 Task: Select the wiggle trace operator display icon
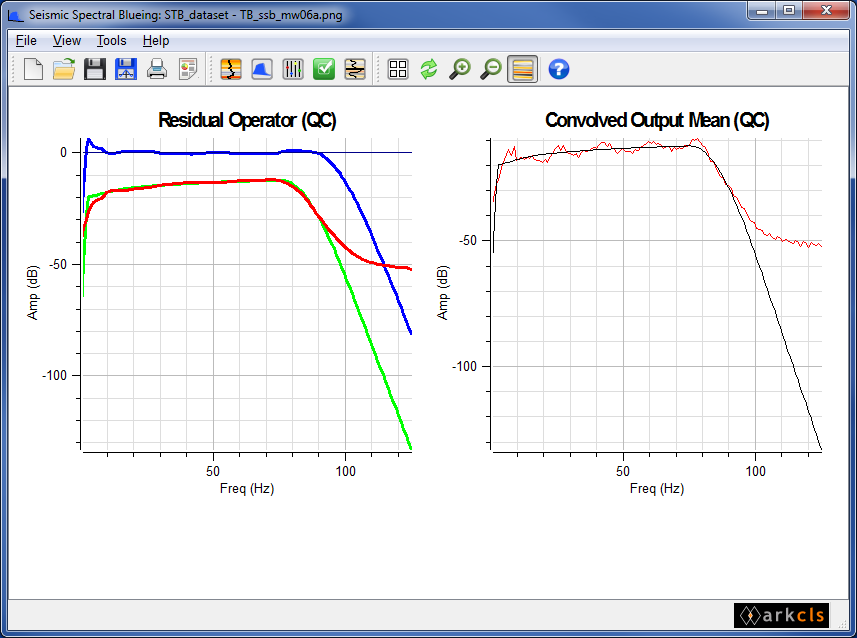click(x=354, y=69)
